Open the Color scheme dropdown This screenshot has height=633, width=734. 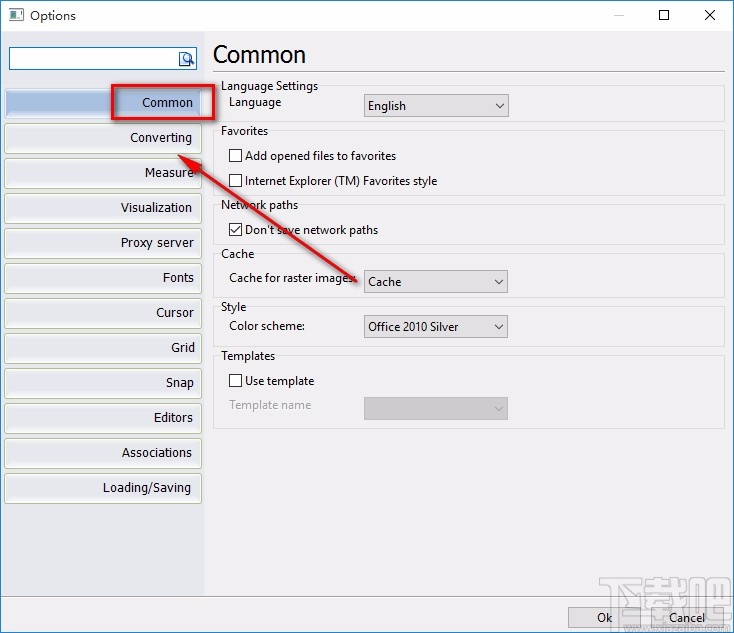(x=436, y=327)
